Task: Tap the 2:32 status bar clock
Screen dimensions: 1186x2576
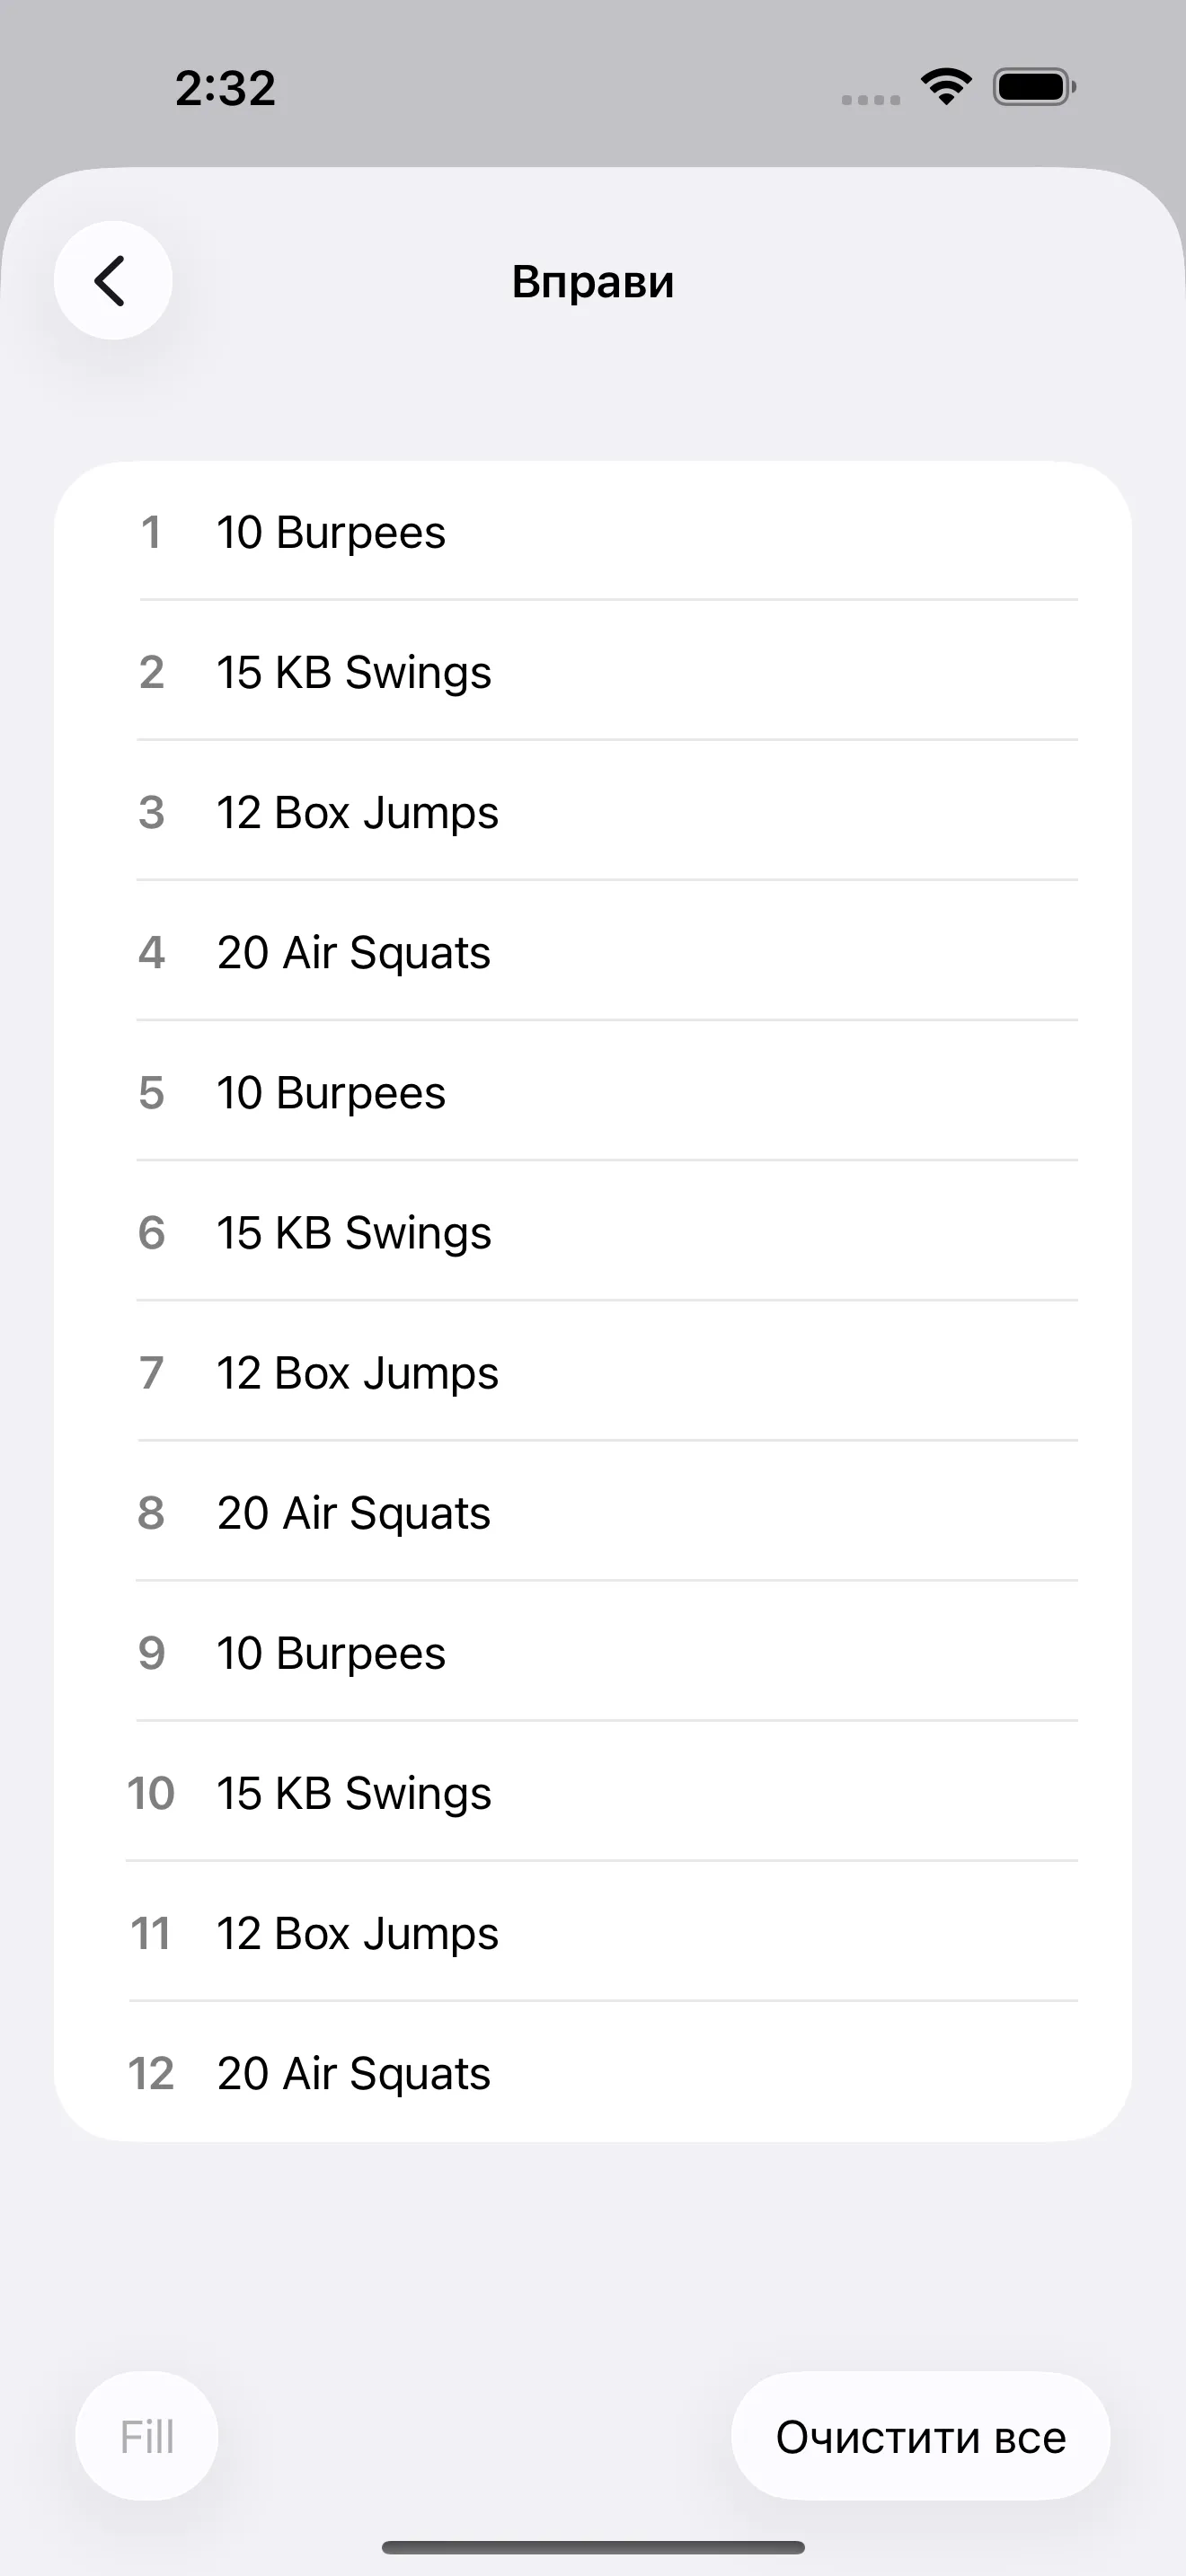Action: point(225,88)
